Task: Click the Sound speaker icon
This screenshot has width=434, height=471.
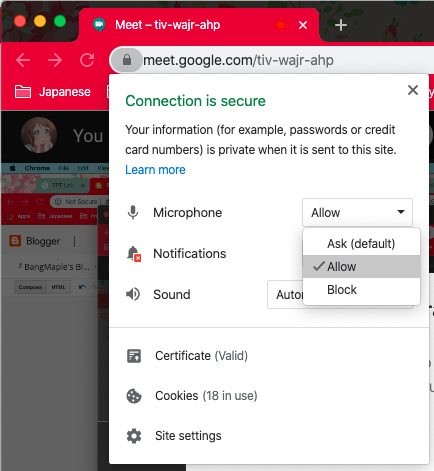Action: pos(133,294)
